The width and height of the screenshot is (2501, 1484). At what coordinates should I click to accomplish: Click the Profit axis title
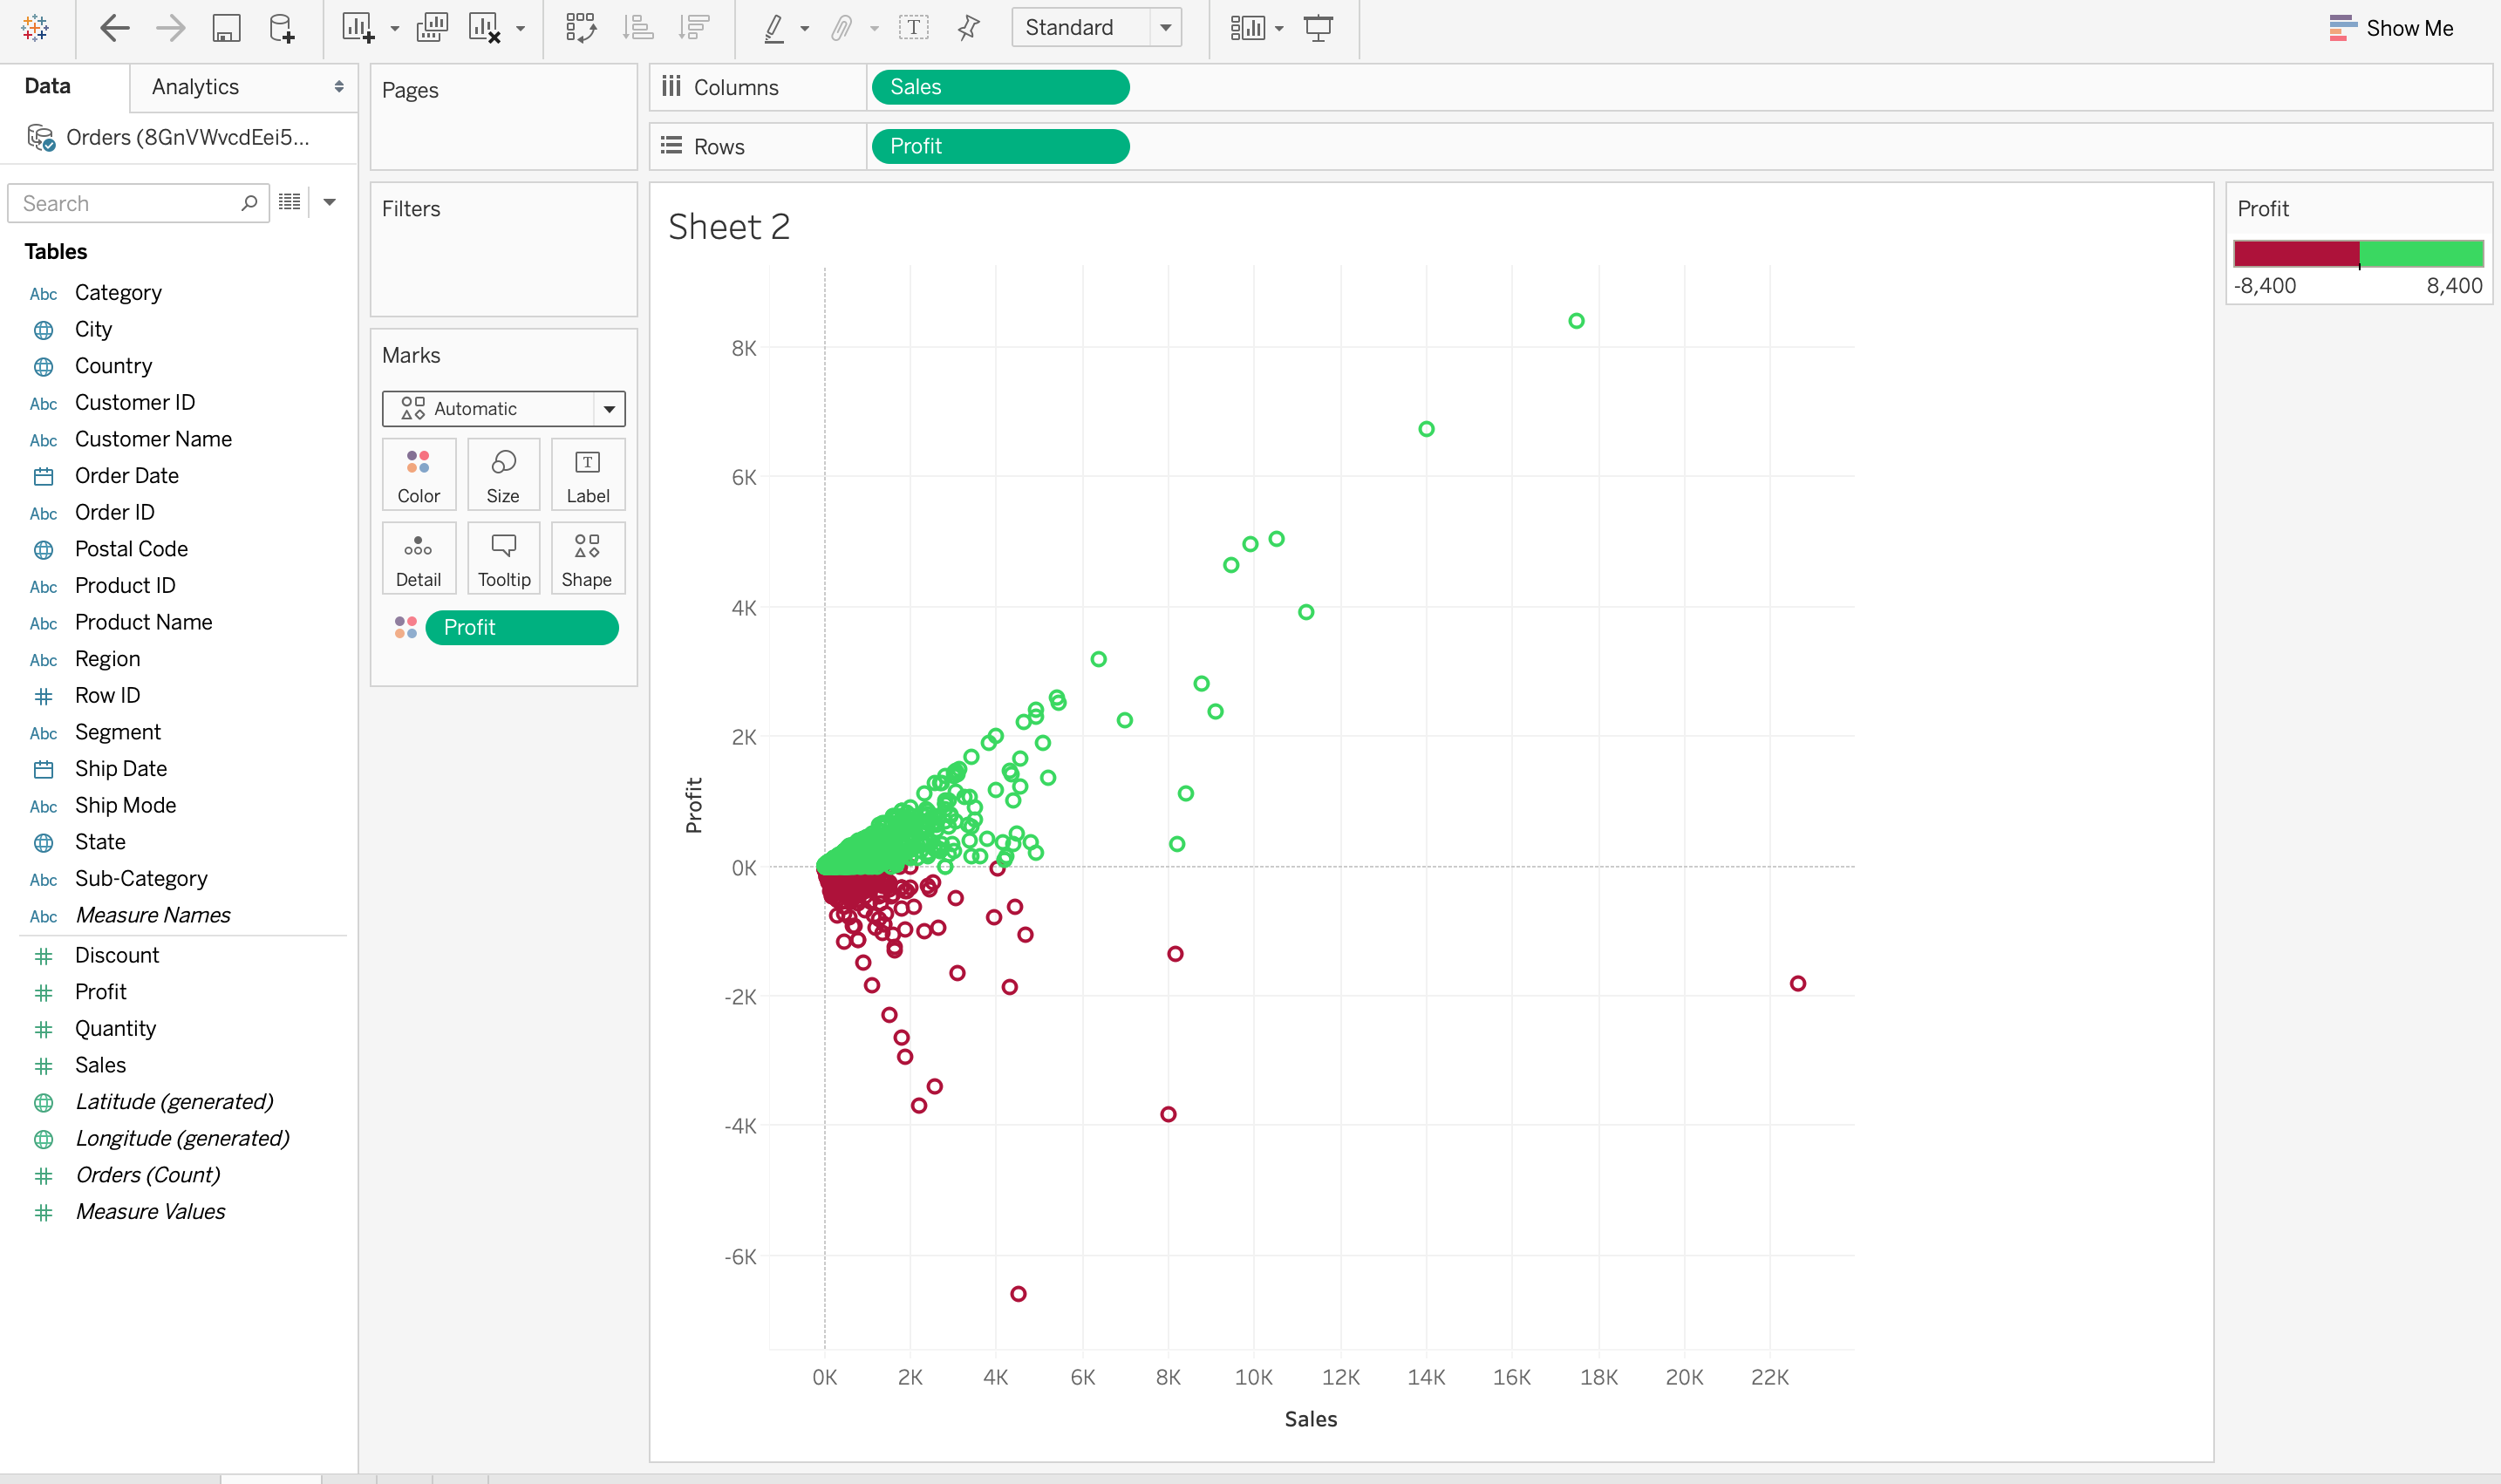point(693,805)
